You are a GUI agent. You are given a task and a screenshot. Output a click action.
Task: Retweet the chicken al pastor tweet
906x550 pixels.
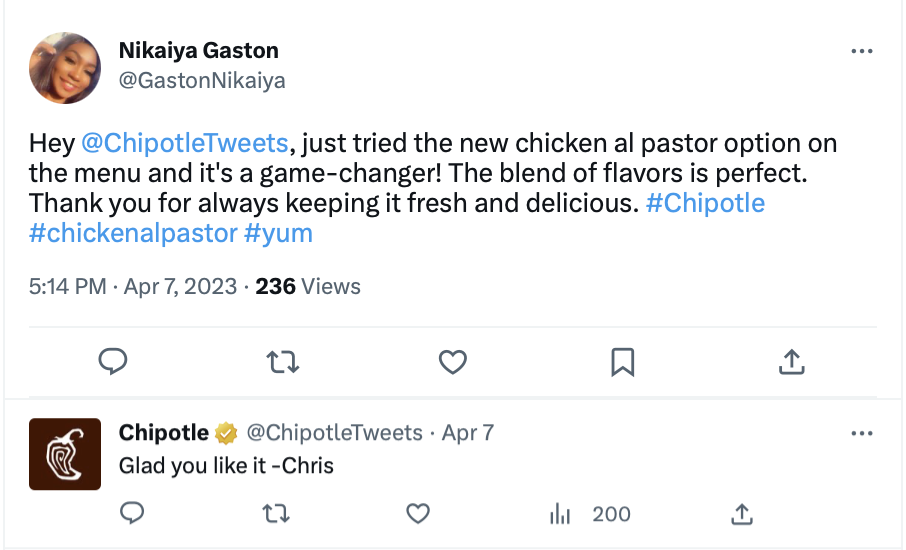click(x=284, y=362)
